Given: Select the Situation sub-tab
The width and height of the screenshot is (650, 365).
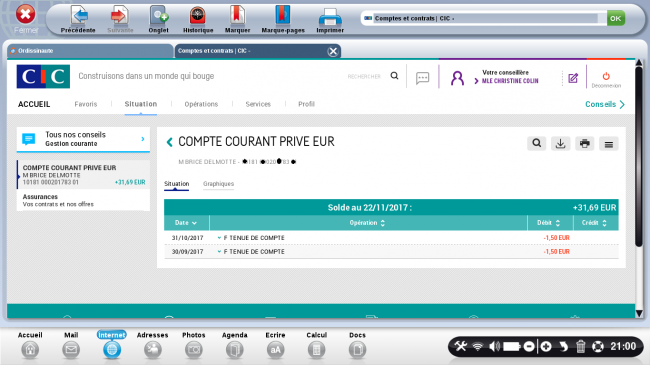Looking at the screenshot, I should click(177, 184).
